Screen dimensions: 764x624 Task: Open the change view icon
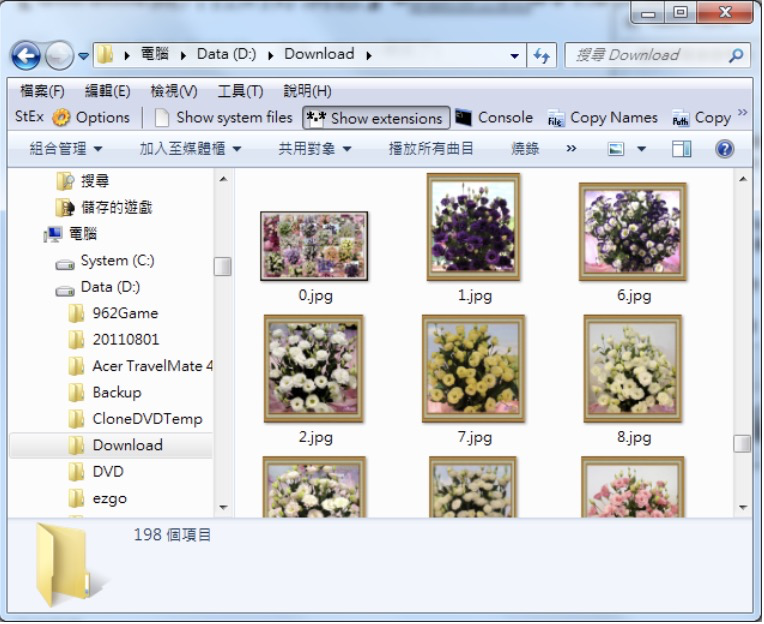pyautogui.click(x=617, y=149)
